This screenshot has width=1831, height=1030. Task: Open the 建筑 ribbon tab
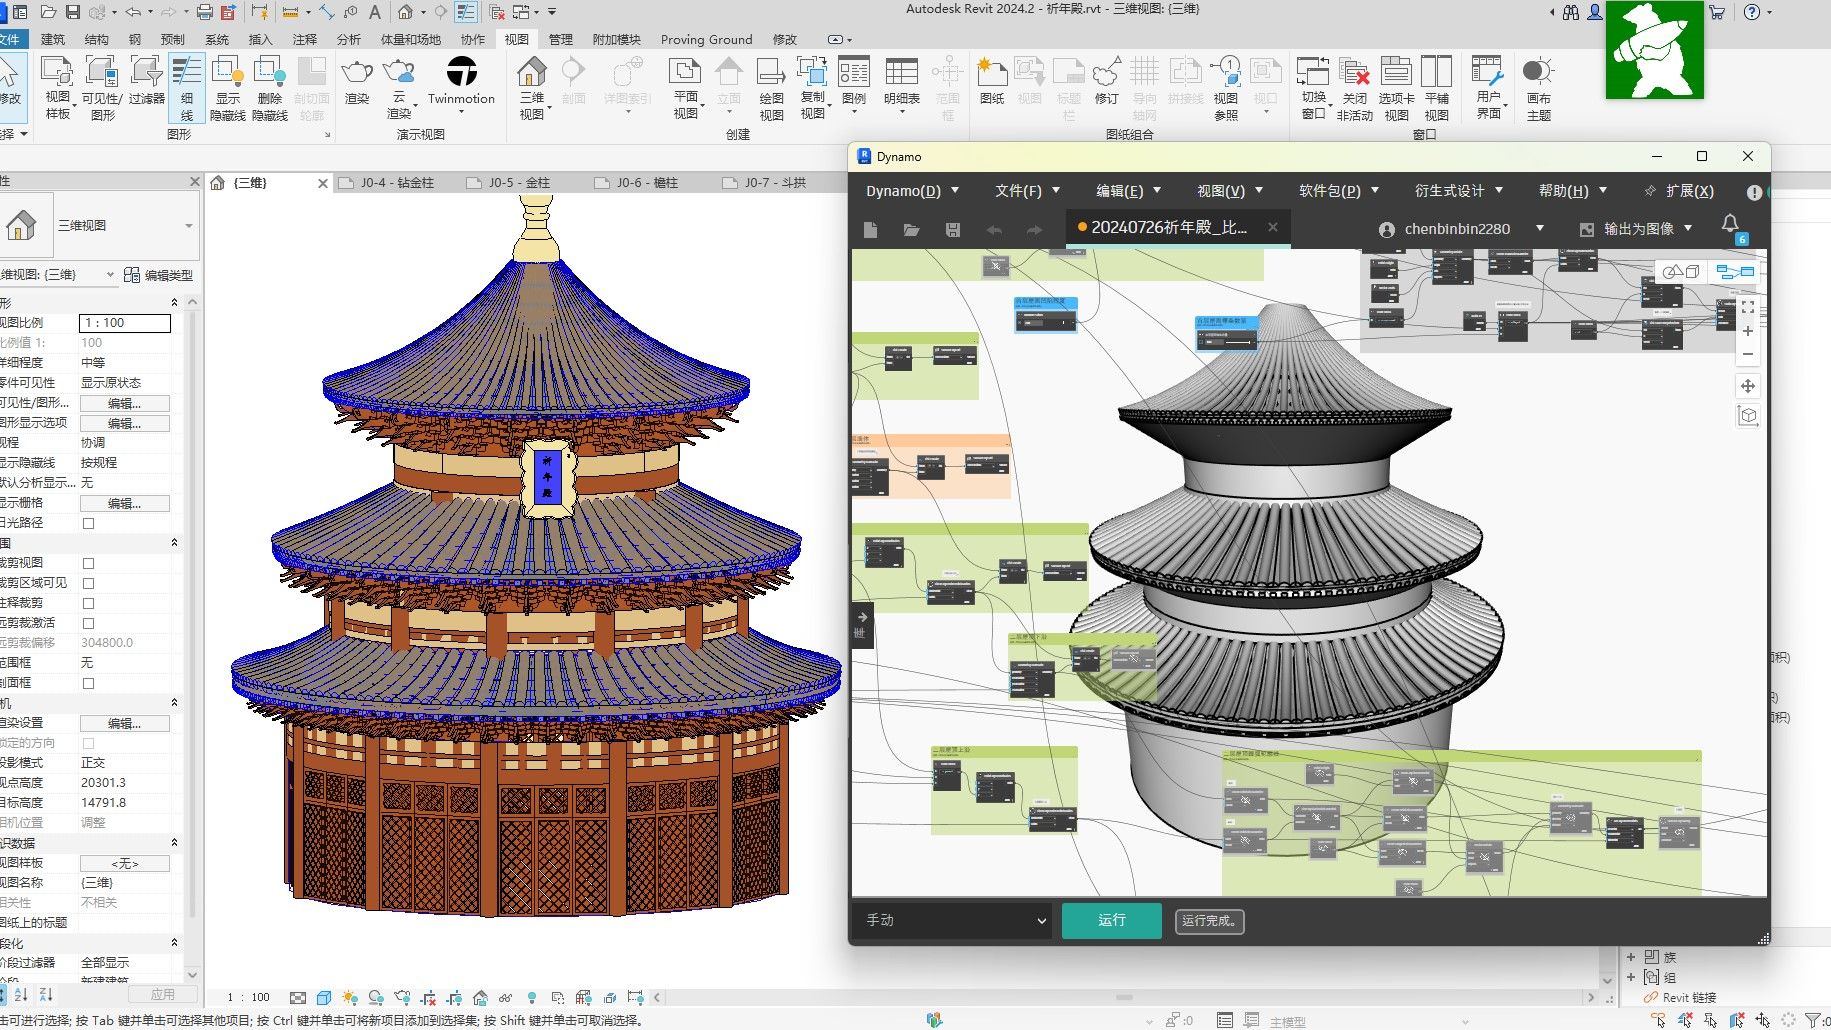tap(53, 39)
